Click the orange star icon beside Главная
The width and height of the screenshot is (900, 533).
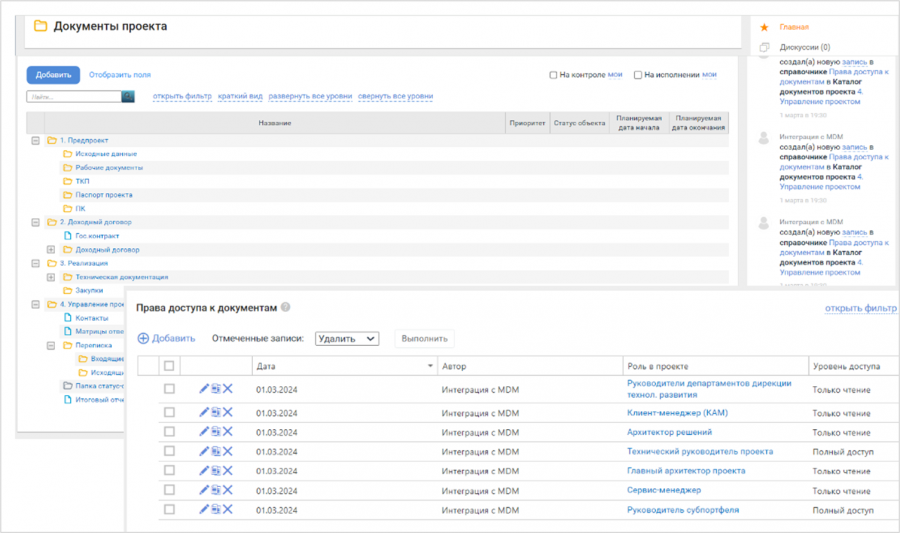(764, 27)
